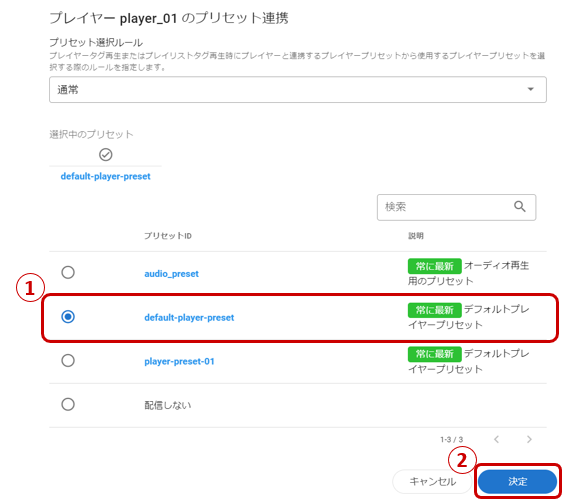Screen dimensions: 568x502
Task: Choose the 配信しない radio option
Action: (68, 404)
